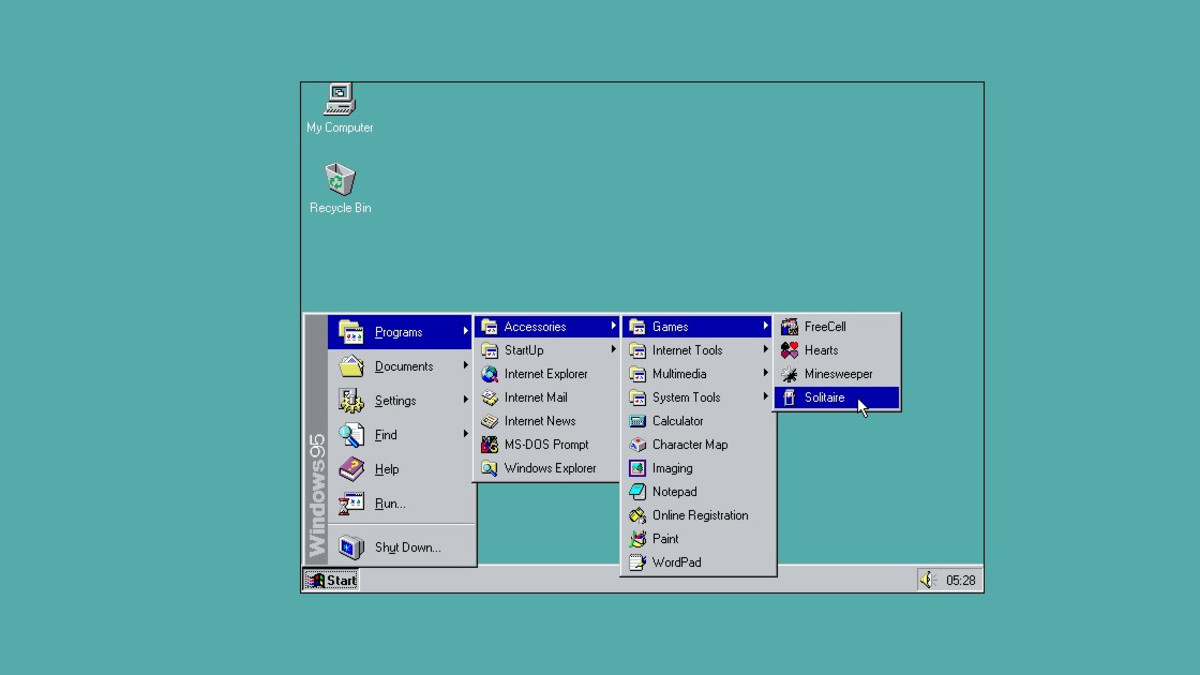
Task: Click the Start button on taskbar
Action: pos(331,580)
